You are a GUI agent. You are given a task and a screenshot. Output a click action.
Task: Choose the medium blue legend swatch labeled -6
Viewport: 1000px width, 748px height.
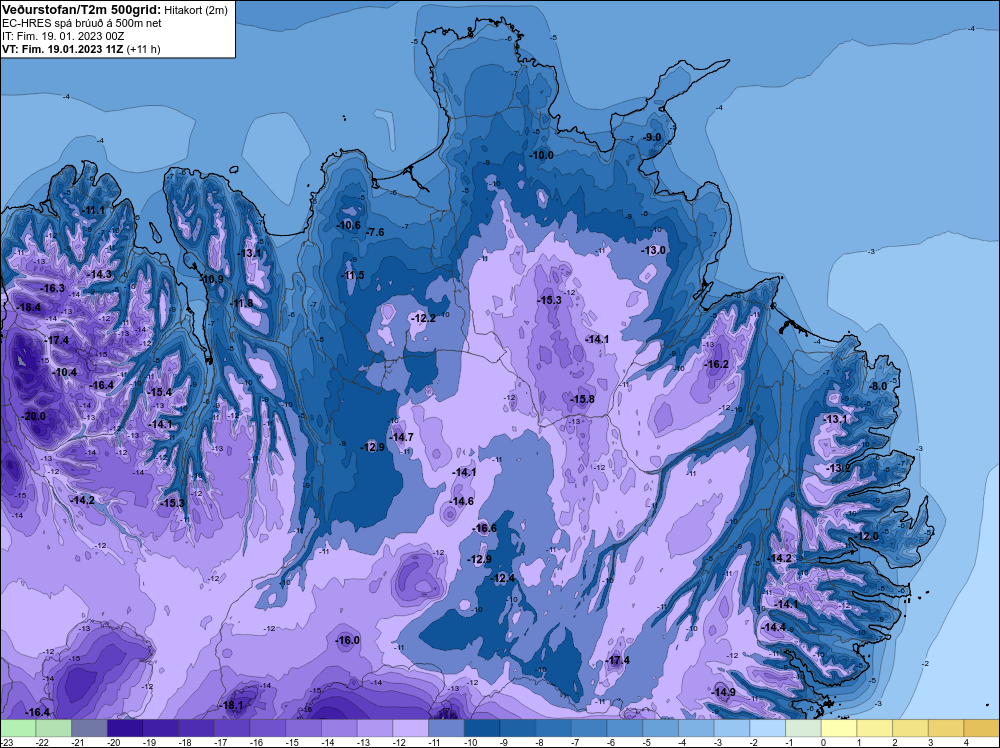625,728
